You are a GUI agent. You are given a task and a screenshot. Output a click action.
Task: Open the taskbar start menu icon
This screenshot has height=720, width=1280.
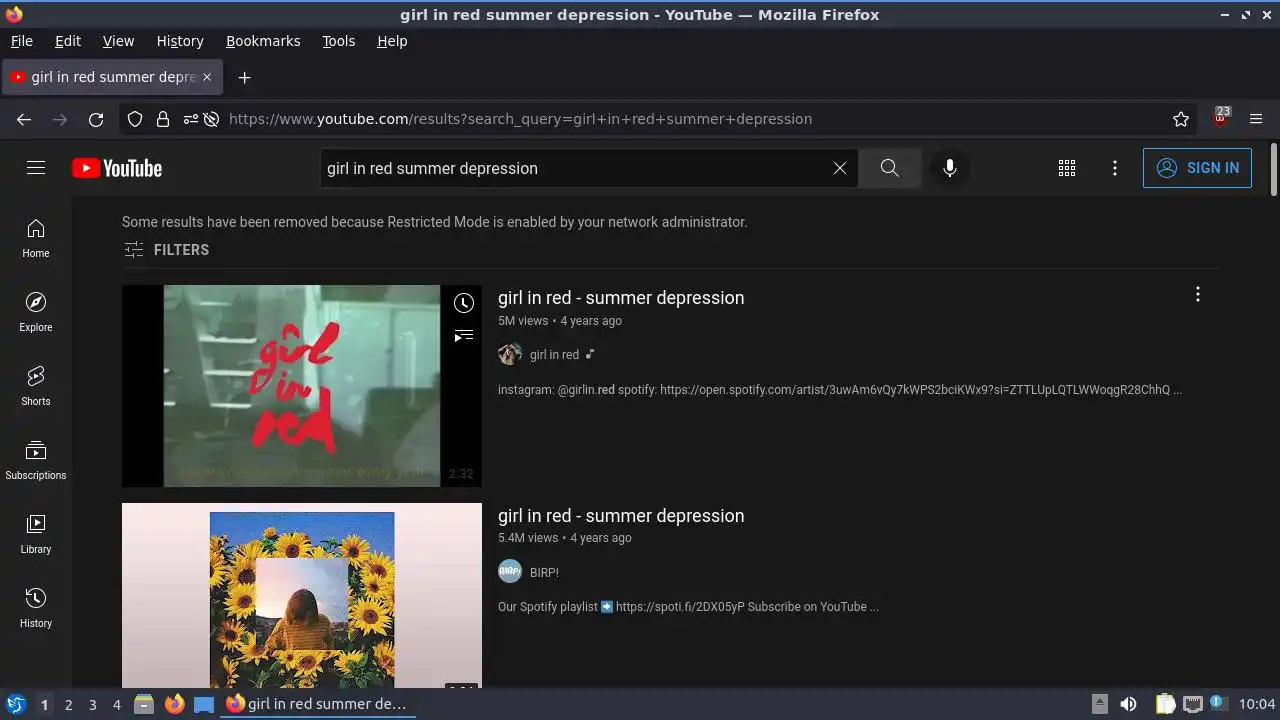[16, 704]
